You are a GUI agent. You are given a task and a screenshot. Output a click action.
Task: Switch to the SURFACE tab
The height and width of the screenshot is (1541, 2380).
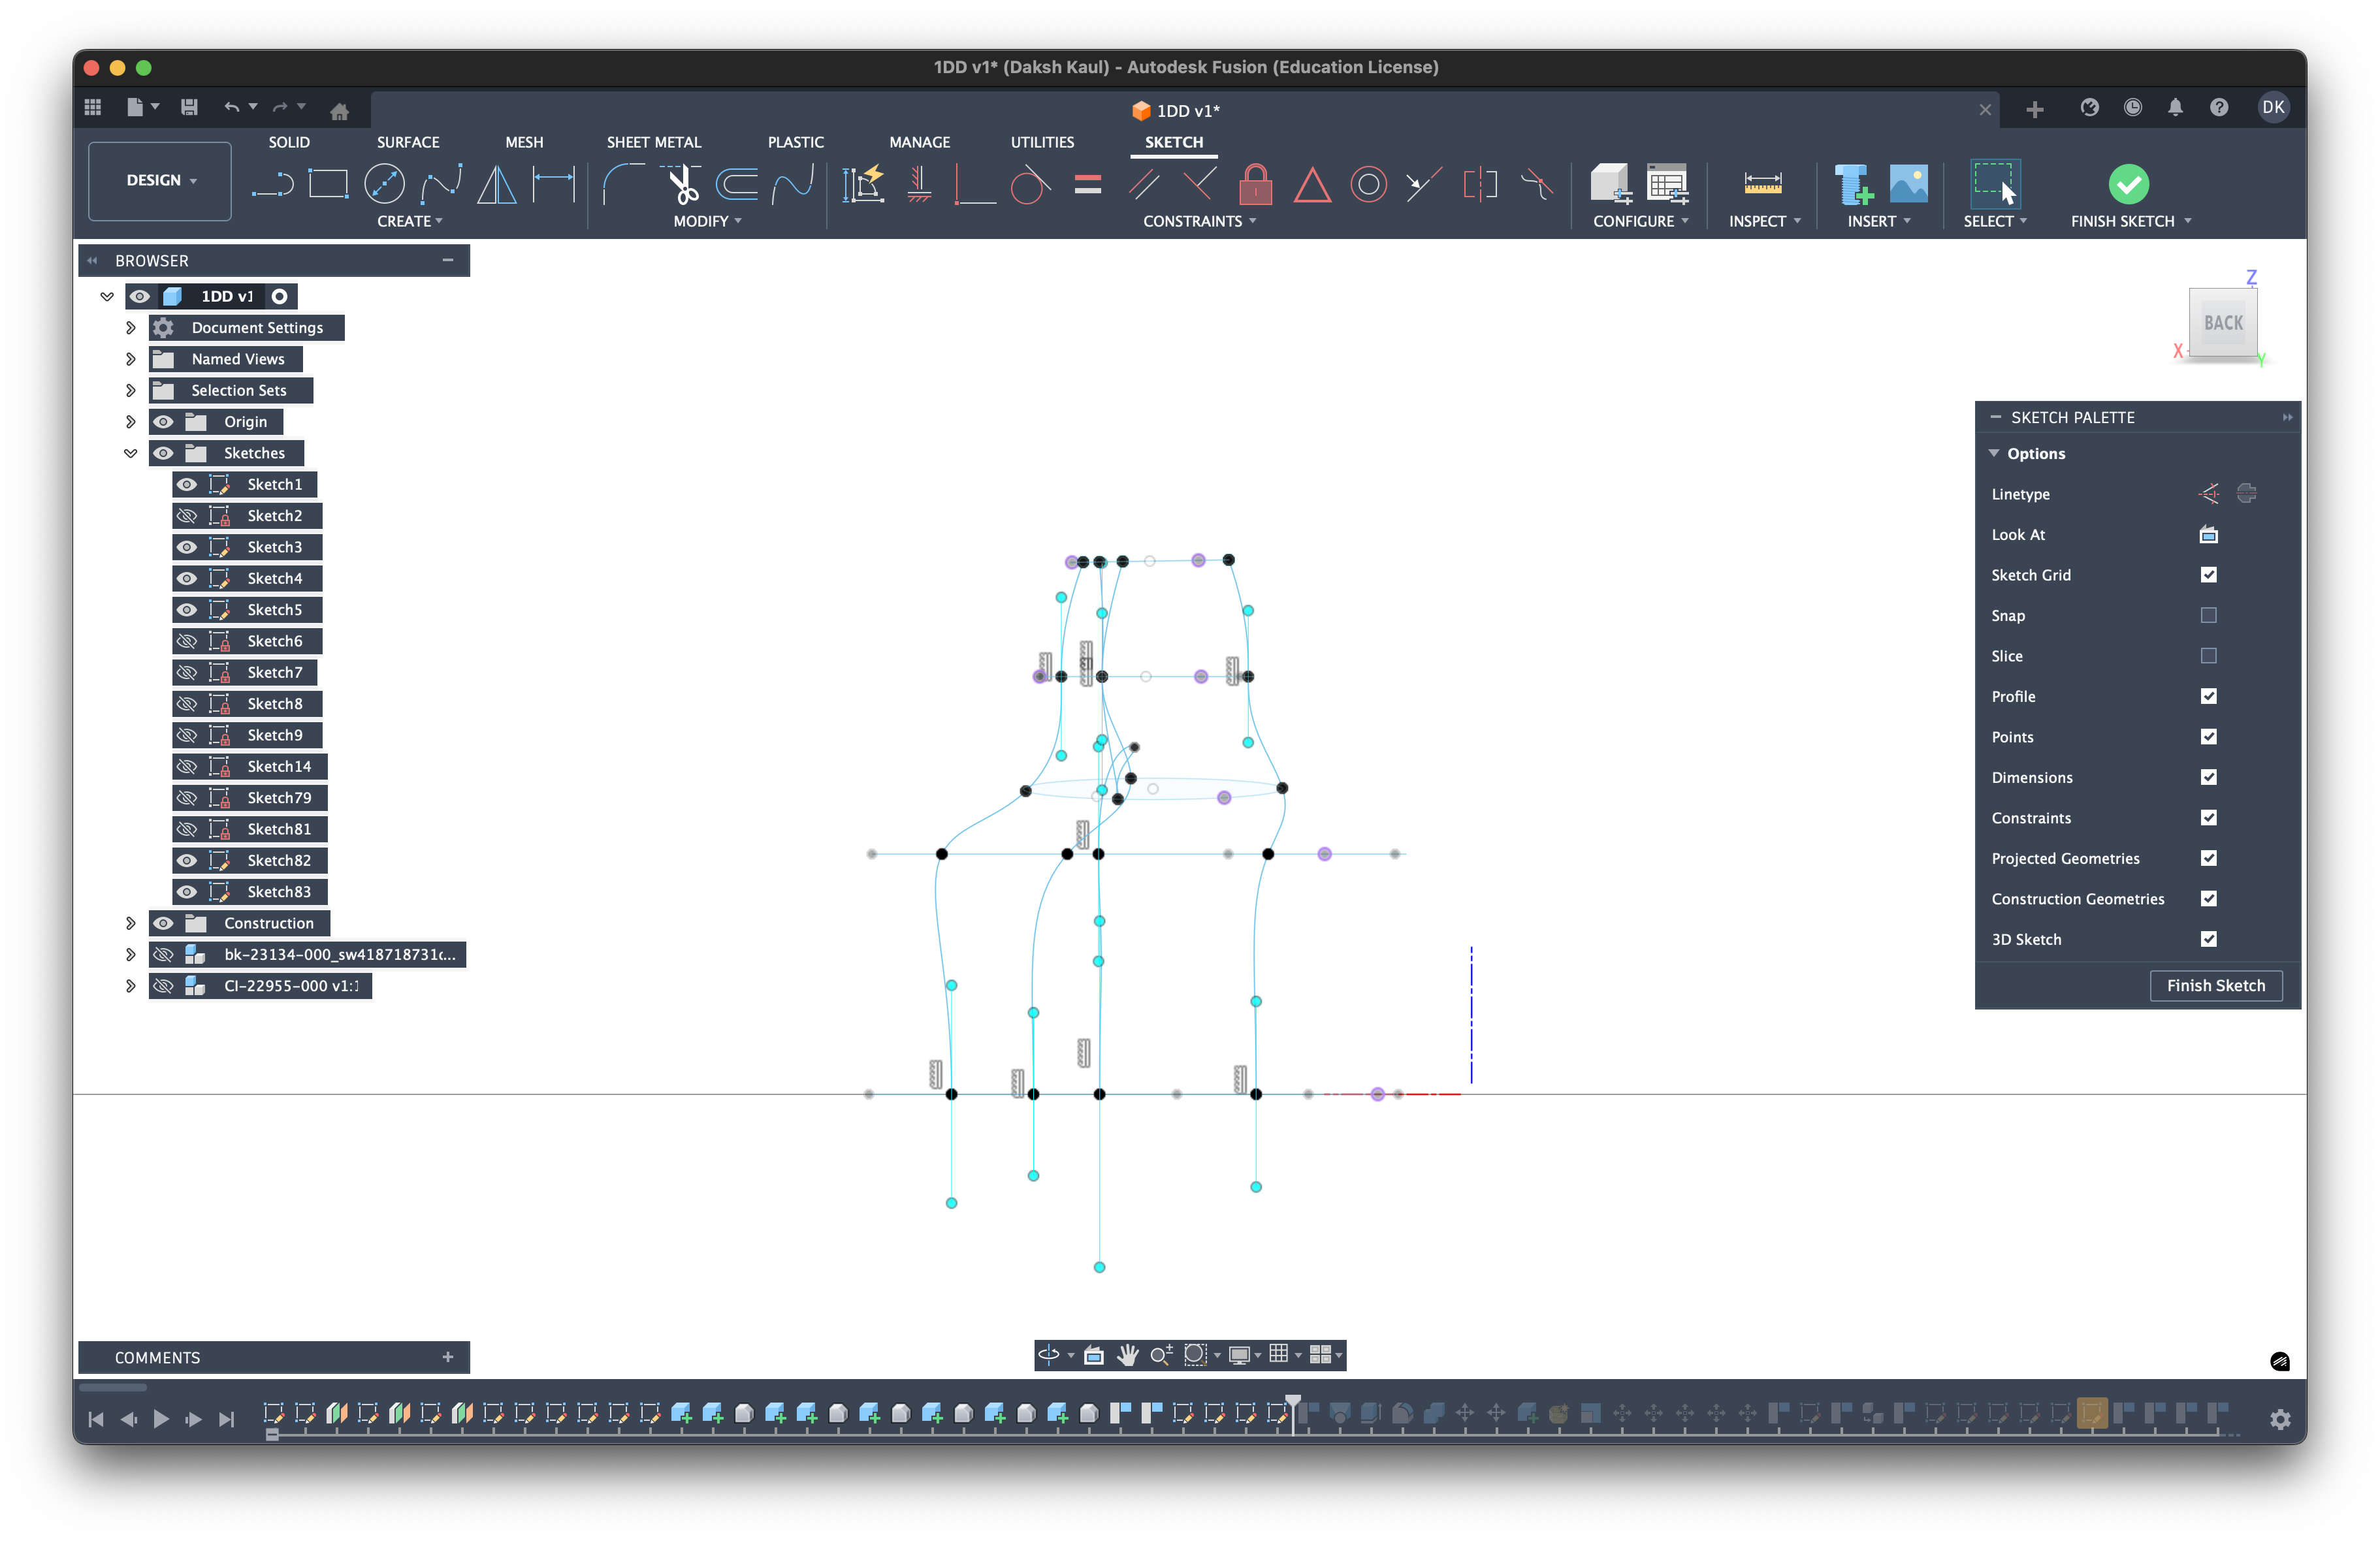point(408,142)
